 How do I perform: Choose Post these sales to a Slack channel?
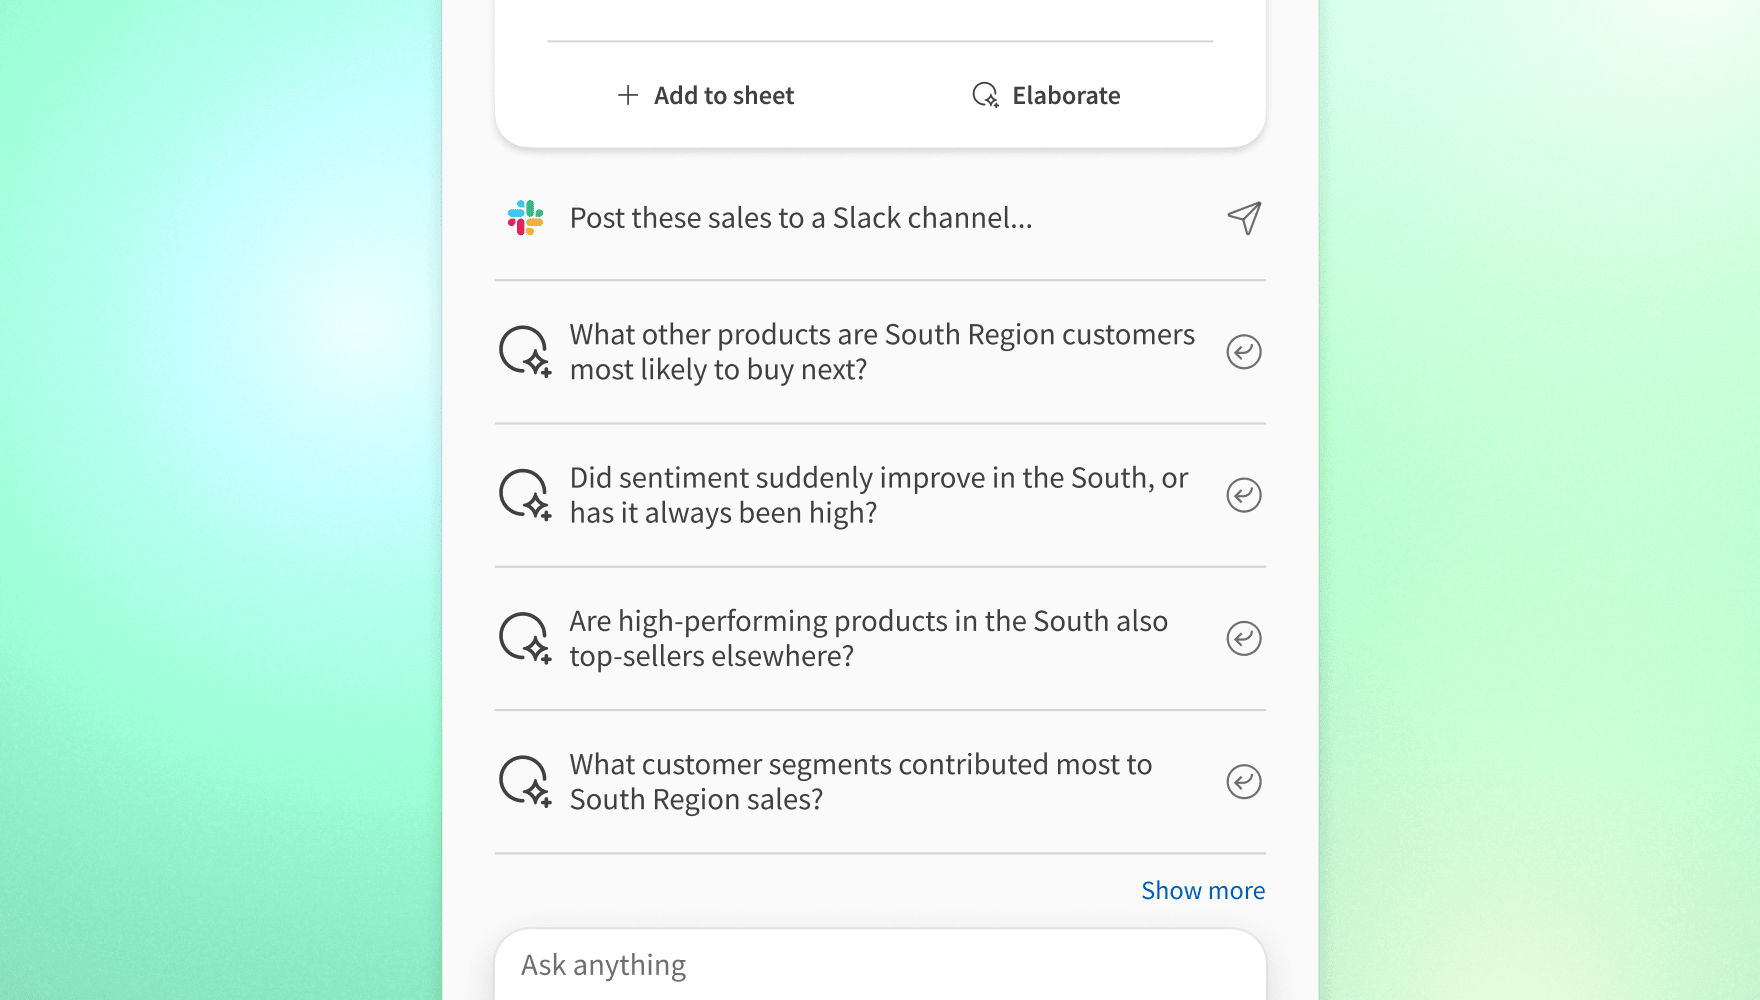tap(880, 218)
